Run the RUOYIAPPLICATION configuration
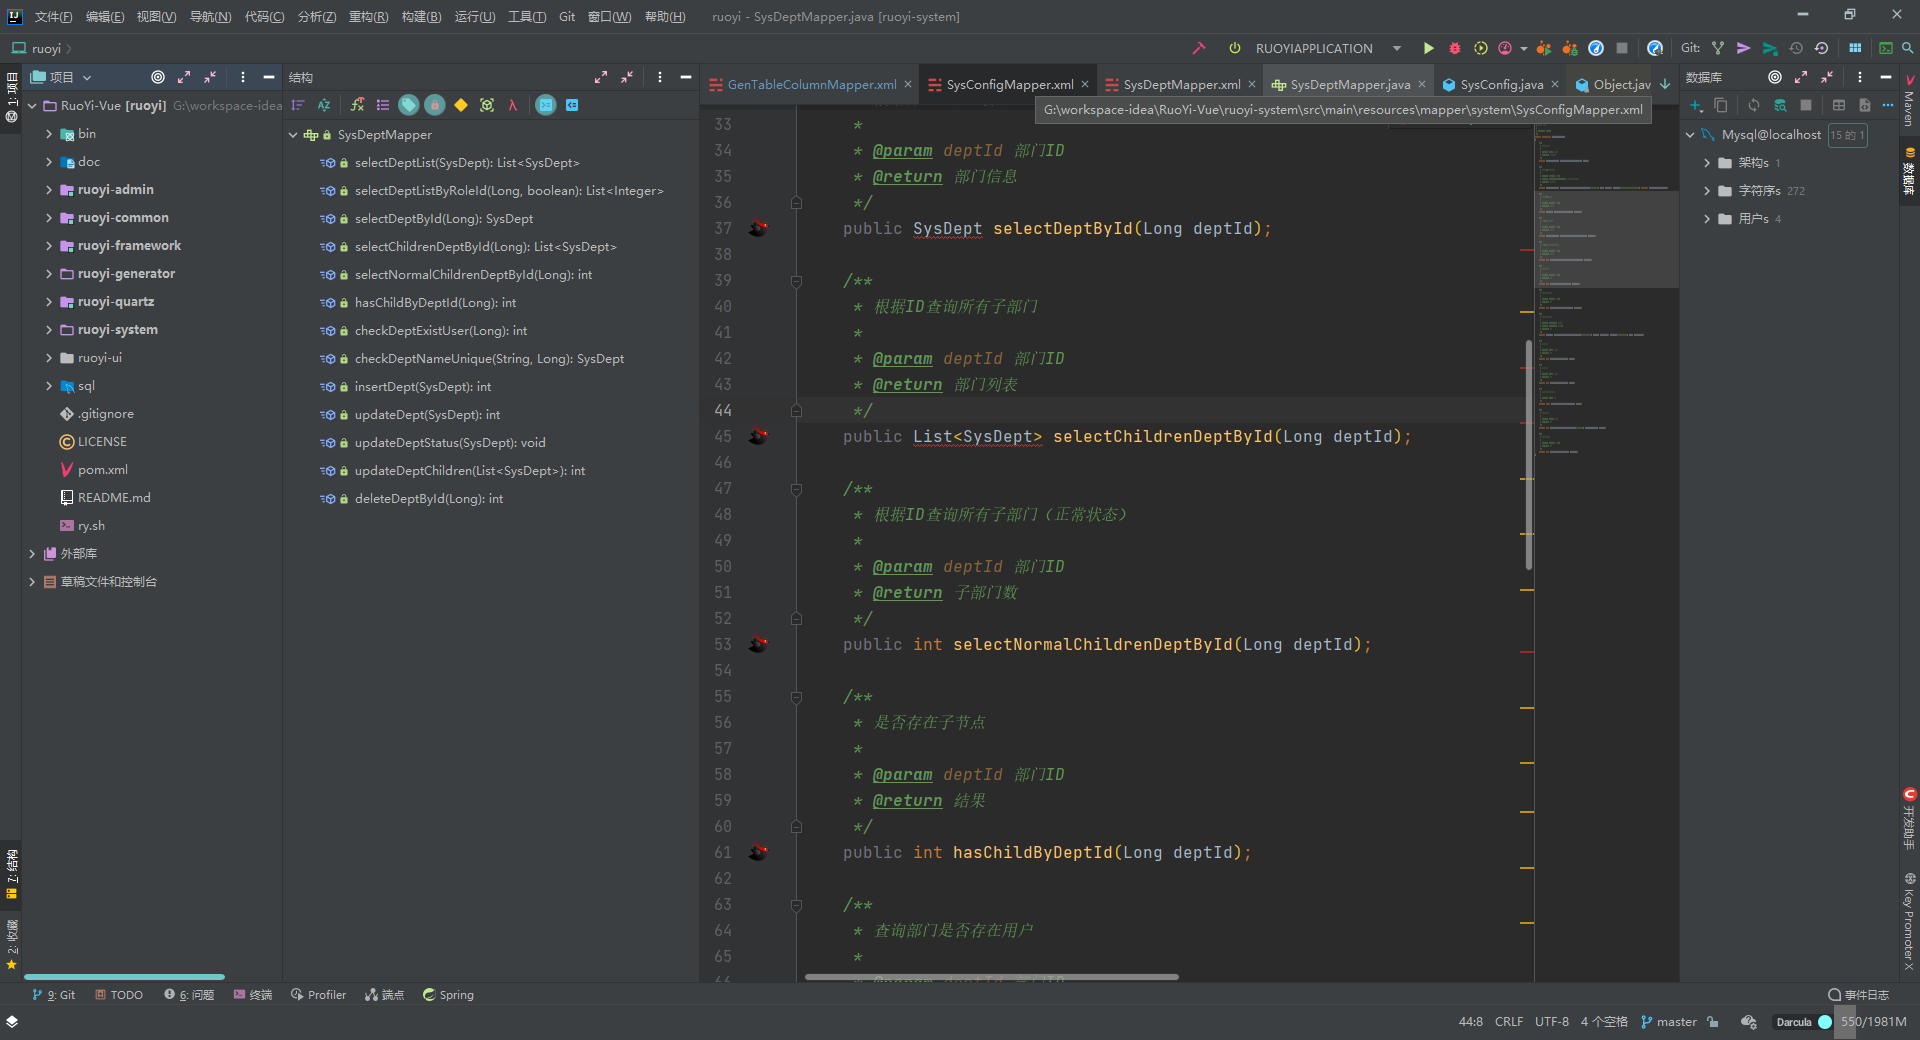Image resolution: width=1920 pixels, height=1040 pixels. click(1428, 48)
